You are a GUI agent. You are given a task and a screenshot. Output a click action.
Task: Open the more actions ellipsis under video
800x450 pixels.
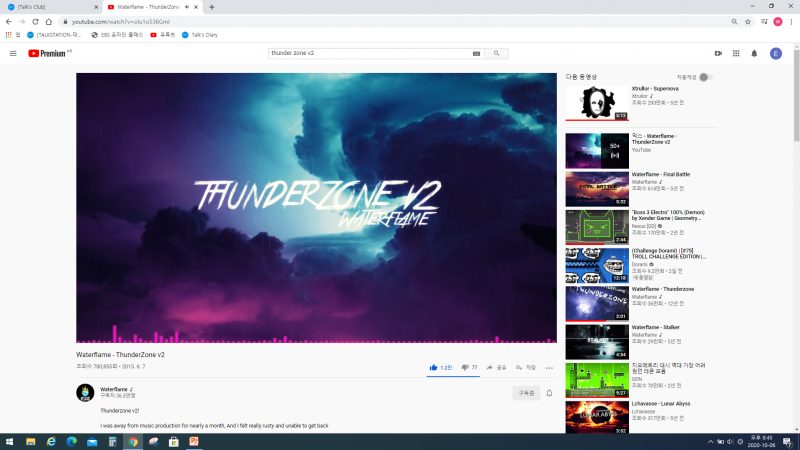tap(549, 367)
